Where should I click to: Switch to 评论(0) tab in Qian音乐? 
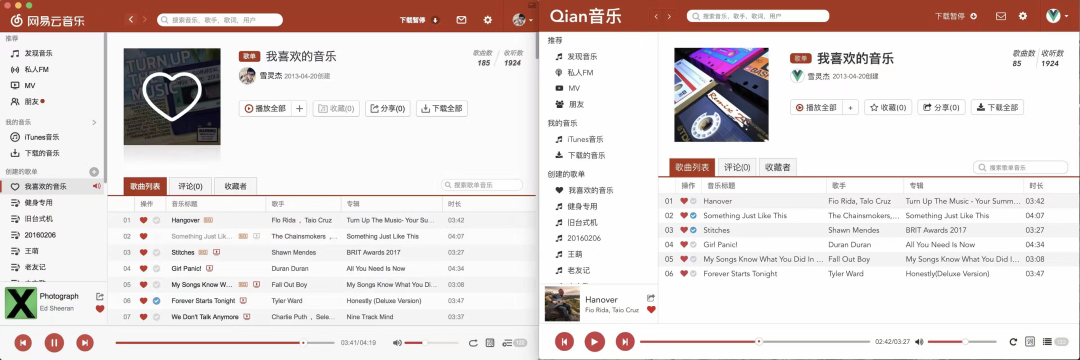coord(736,167)
